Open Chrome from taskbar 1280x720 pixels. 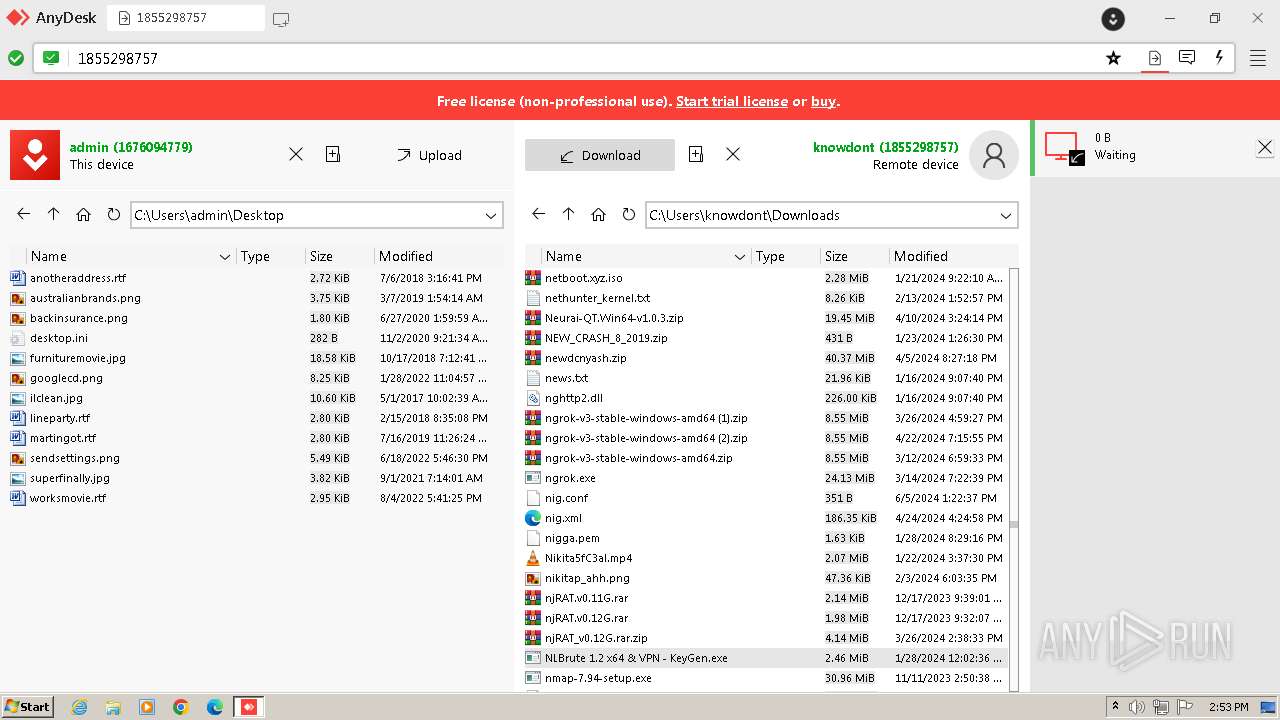point(181,707)
